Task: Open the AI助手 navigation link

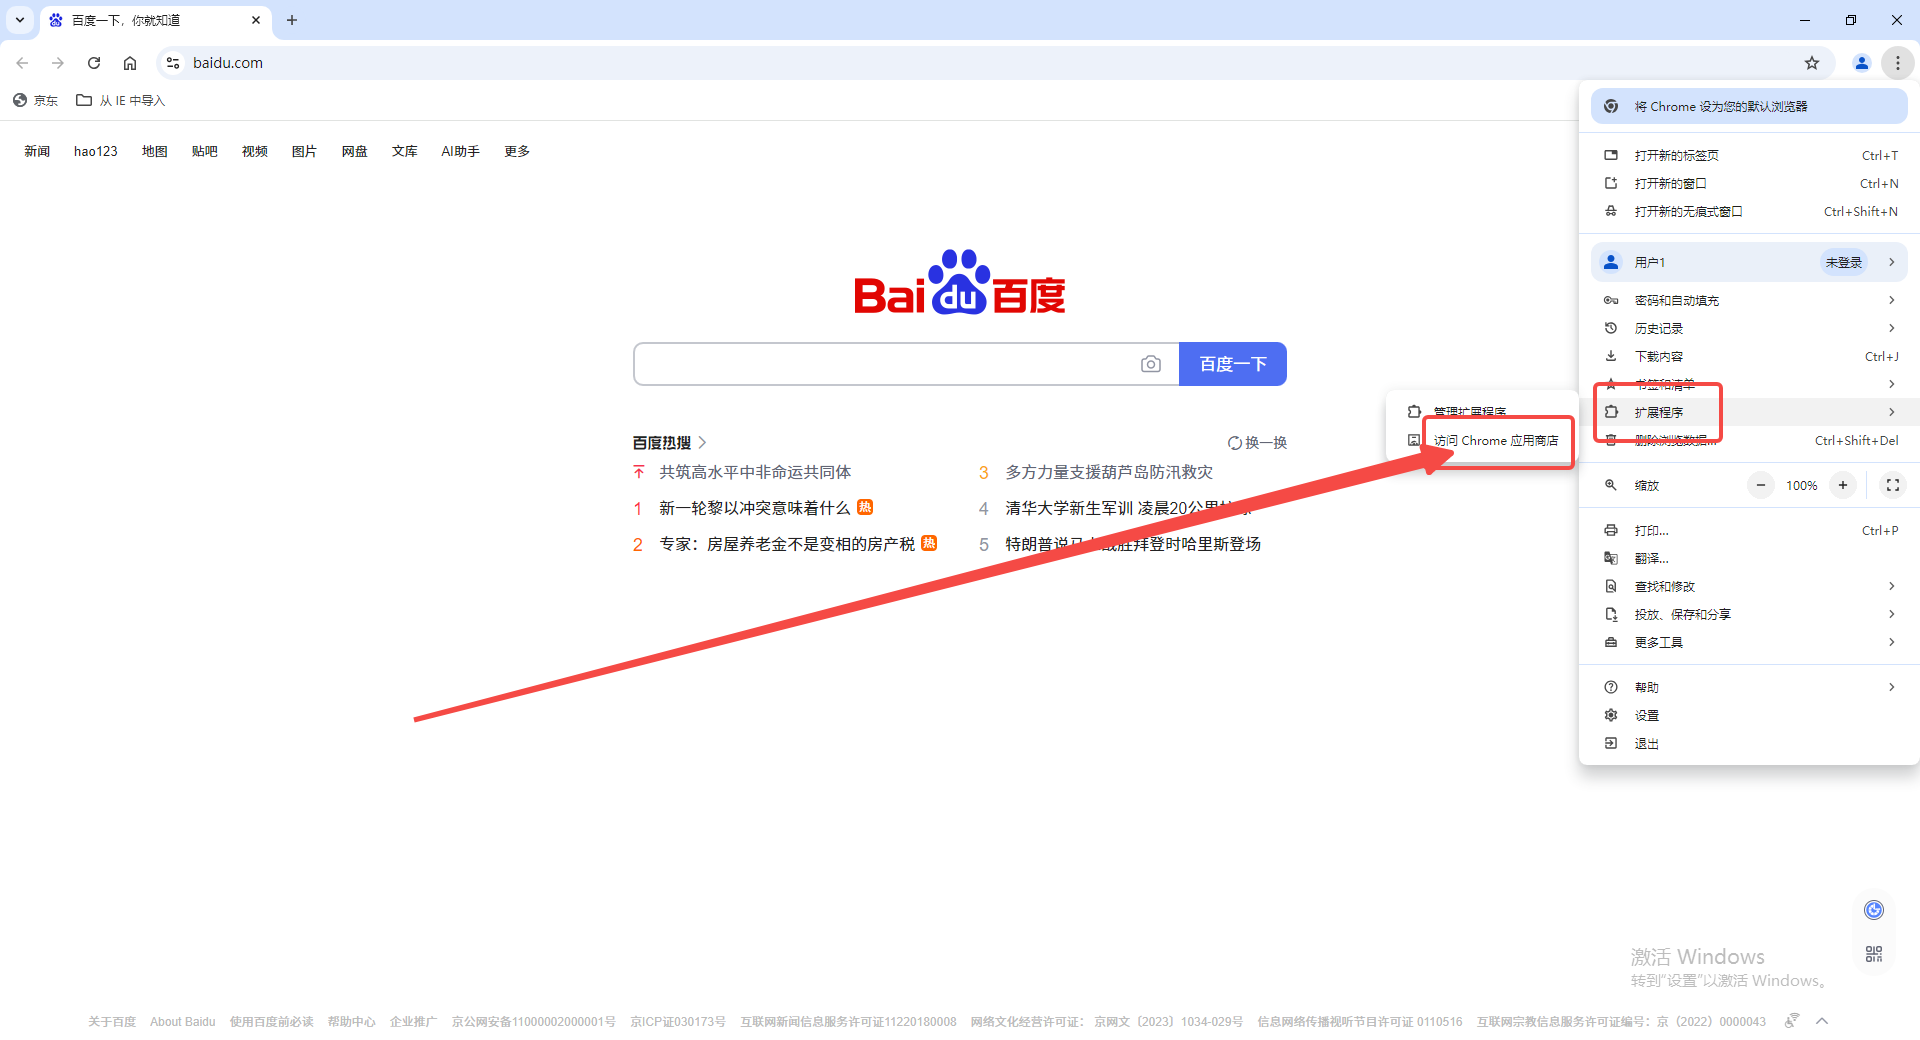Action: tap(461, 151)
